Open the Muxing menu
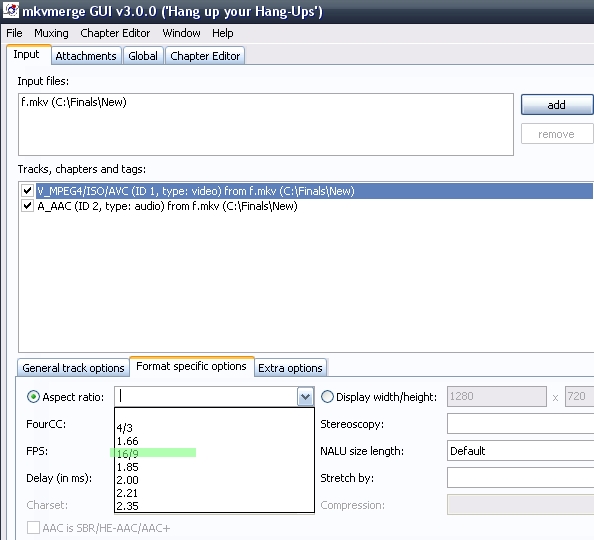 [52, 33]
